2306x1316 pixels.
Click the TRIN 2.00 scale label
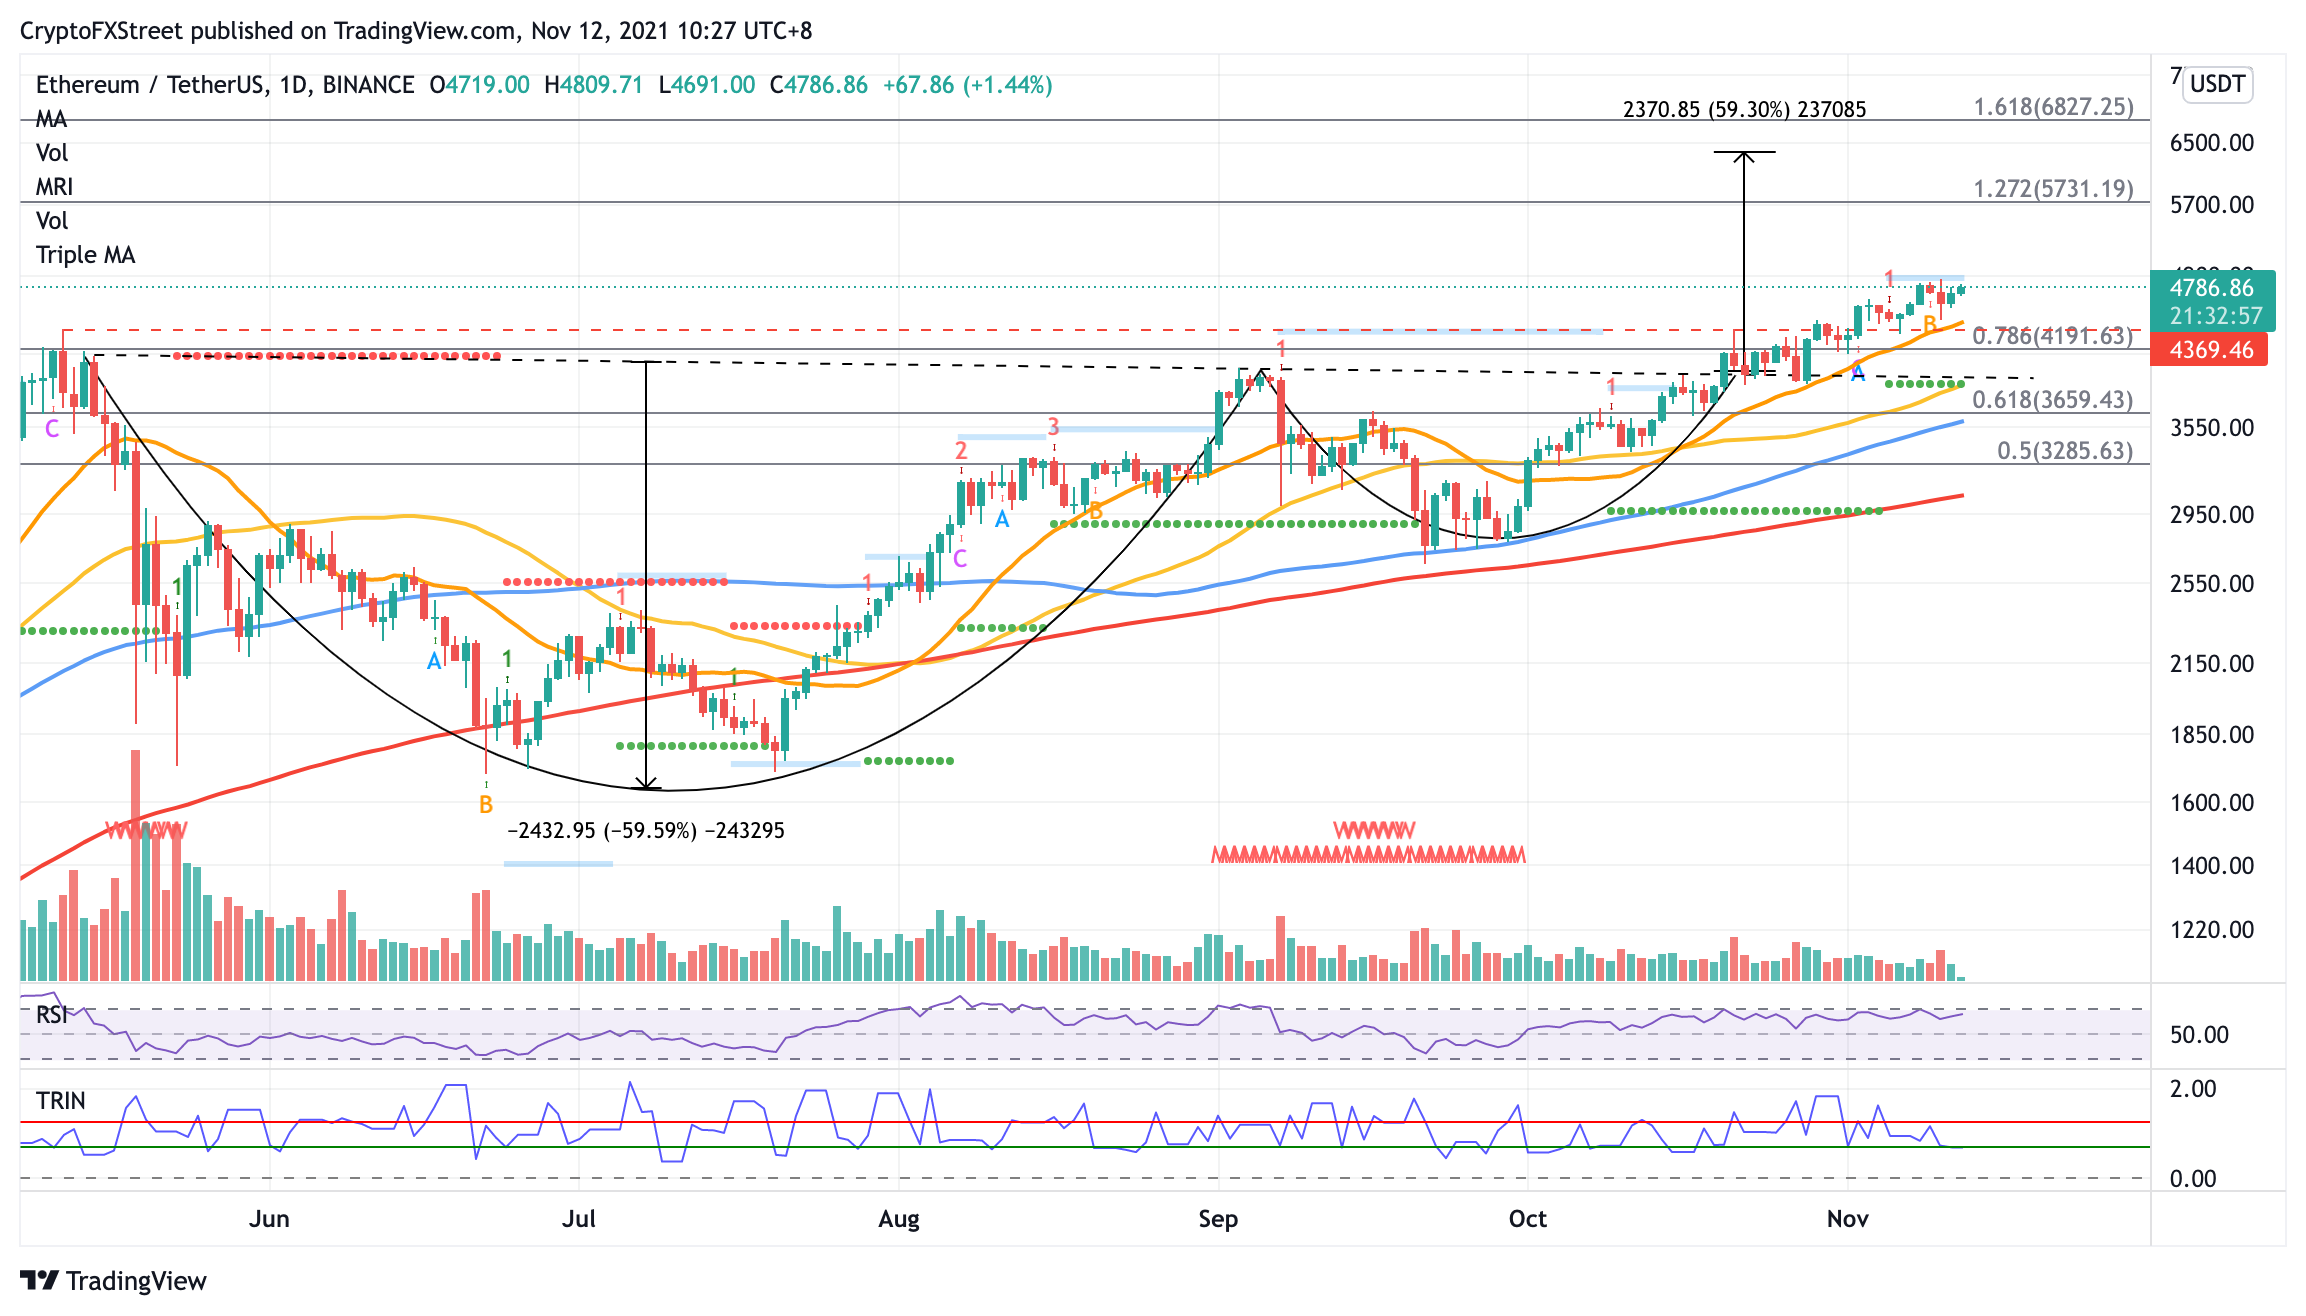[2193, 1089]
